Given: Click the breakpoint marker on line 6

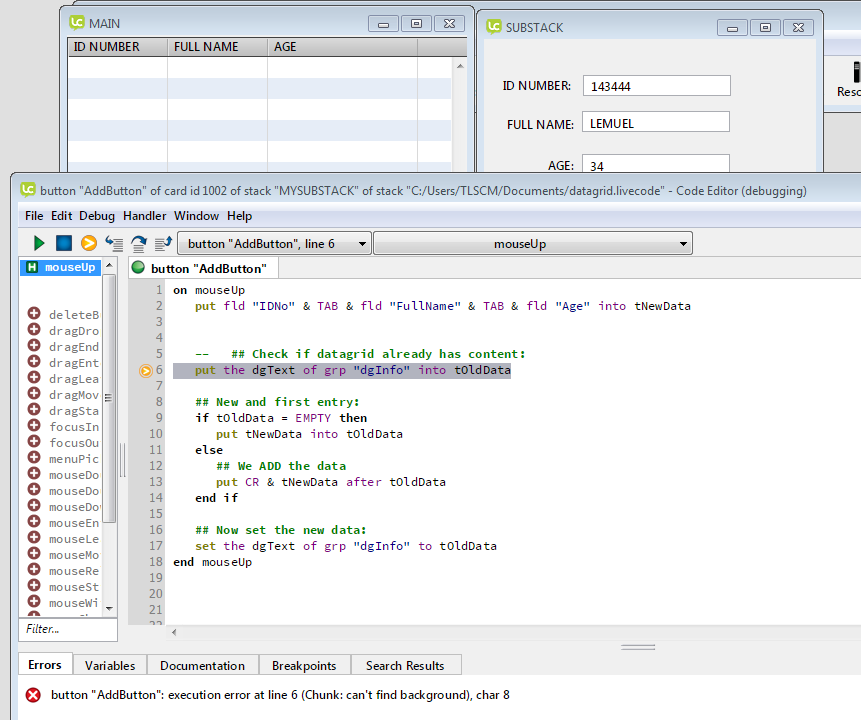Looking at the screenshot, I should pyautogui.click(x=146, y=370).
